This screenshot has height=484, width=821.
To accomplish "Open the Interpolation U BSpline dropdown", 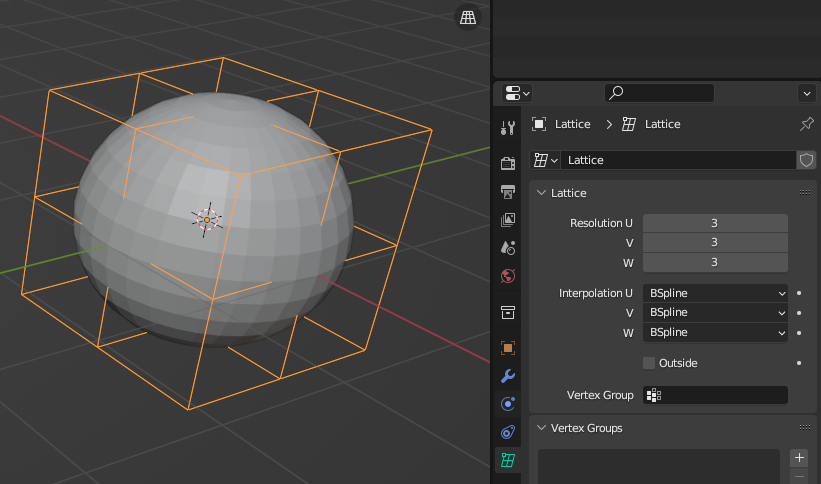I will point(715,293).
